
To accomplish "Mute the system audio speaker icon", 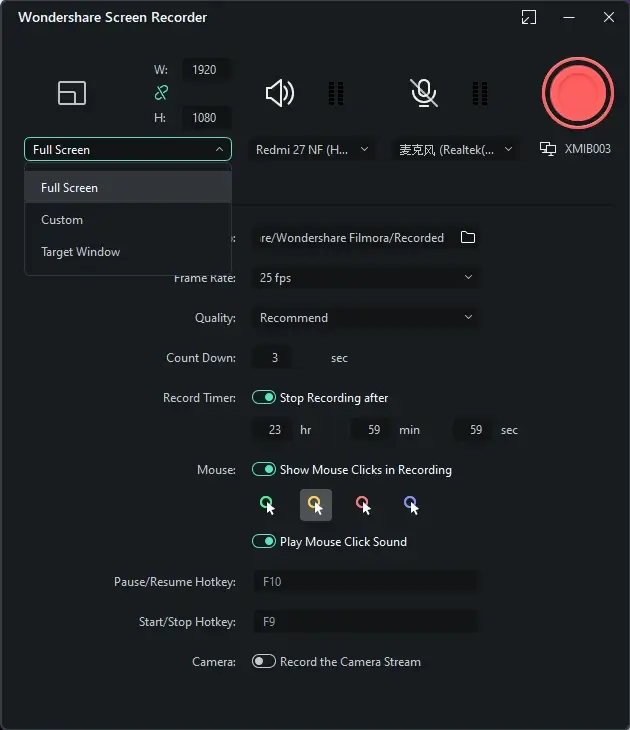I will click(x=279, y=93).
